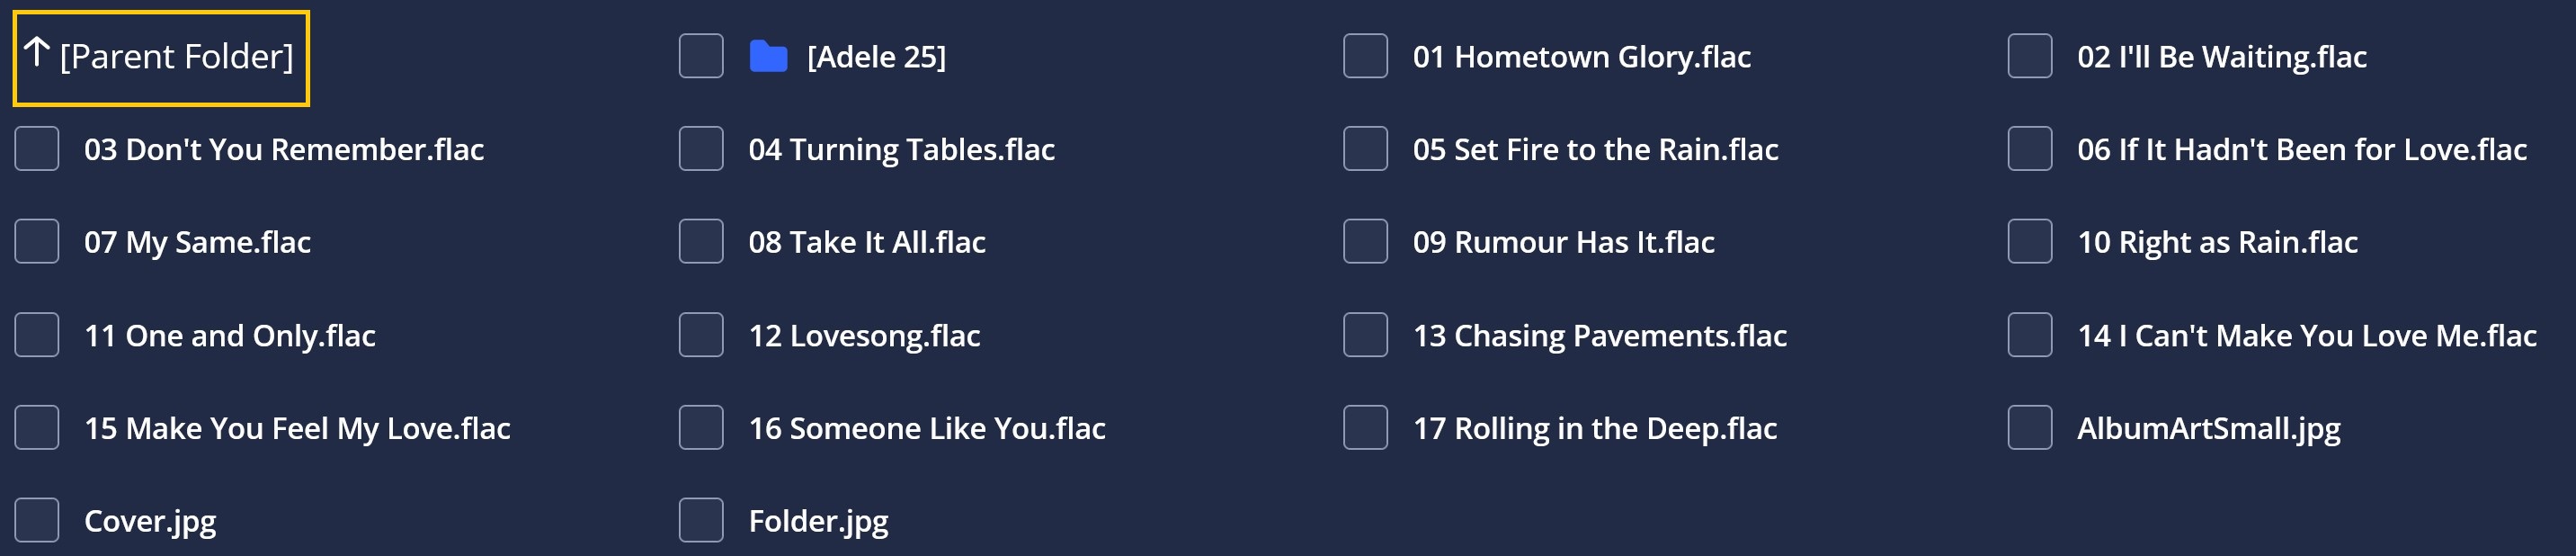Screen dimensions: 2576x556
Task: Click file name 04 Turning Tables.flac
Action: (x=902, y=150)
